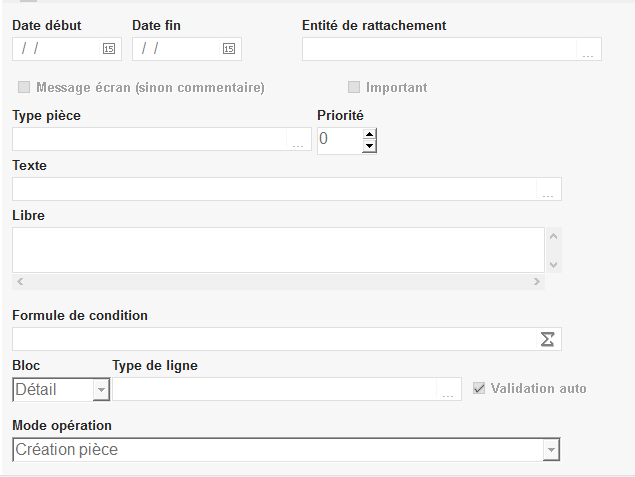Focus the Formule de condition field
The width and height of the screenshot is (635, 477).
pyautogui.click(x=270, y=339)
